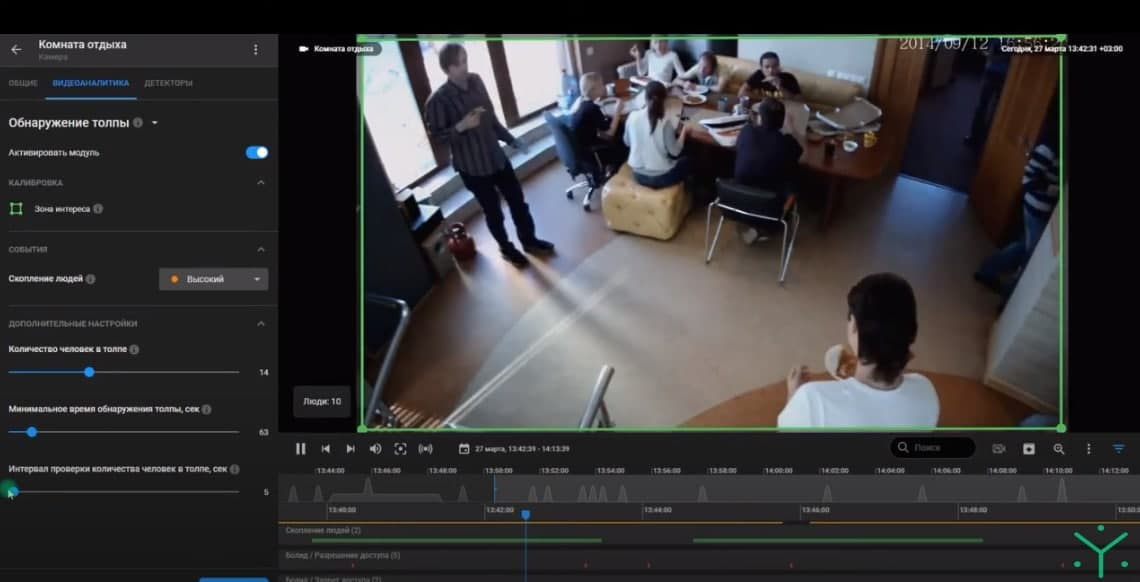Click info icon beside Зона интереса
1140x582 pixels.
point(98,209)
